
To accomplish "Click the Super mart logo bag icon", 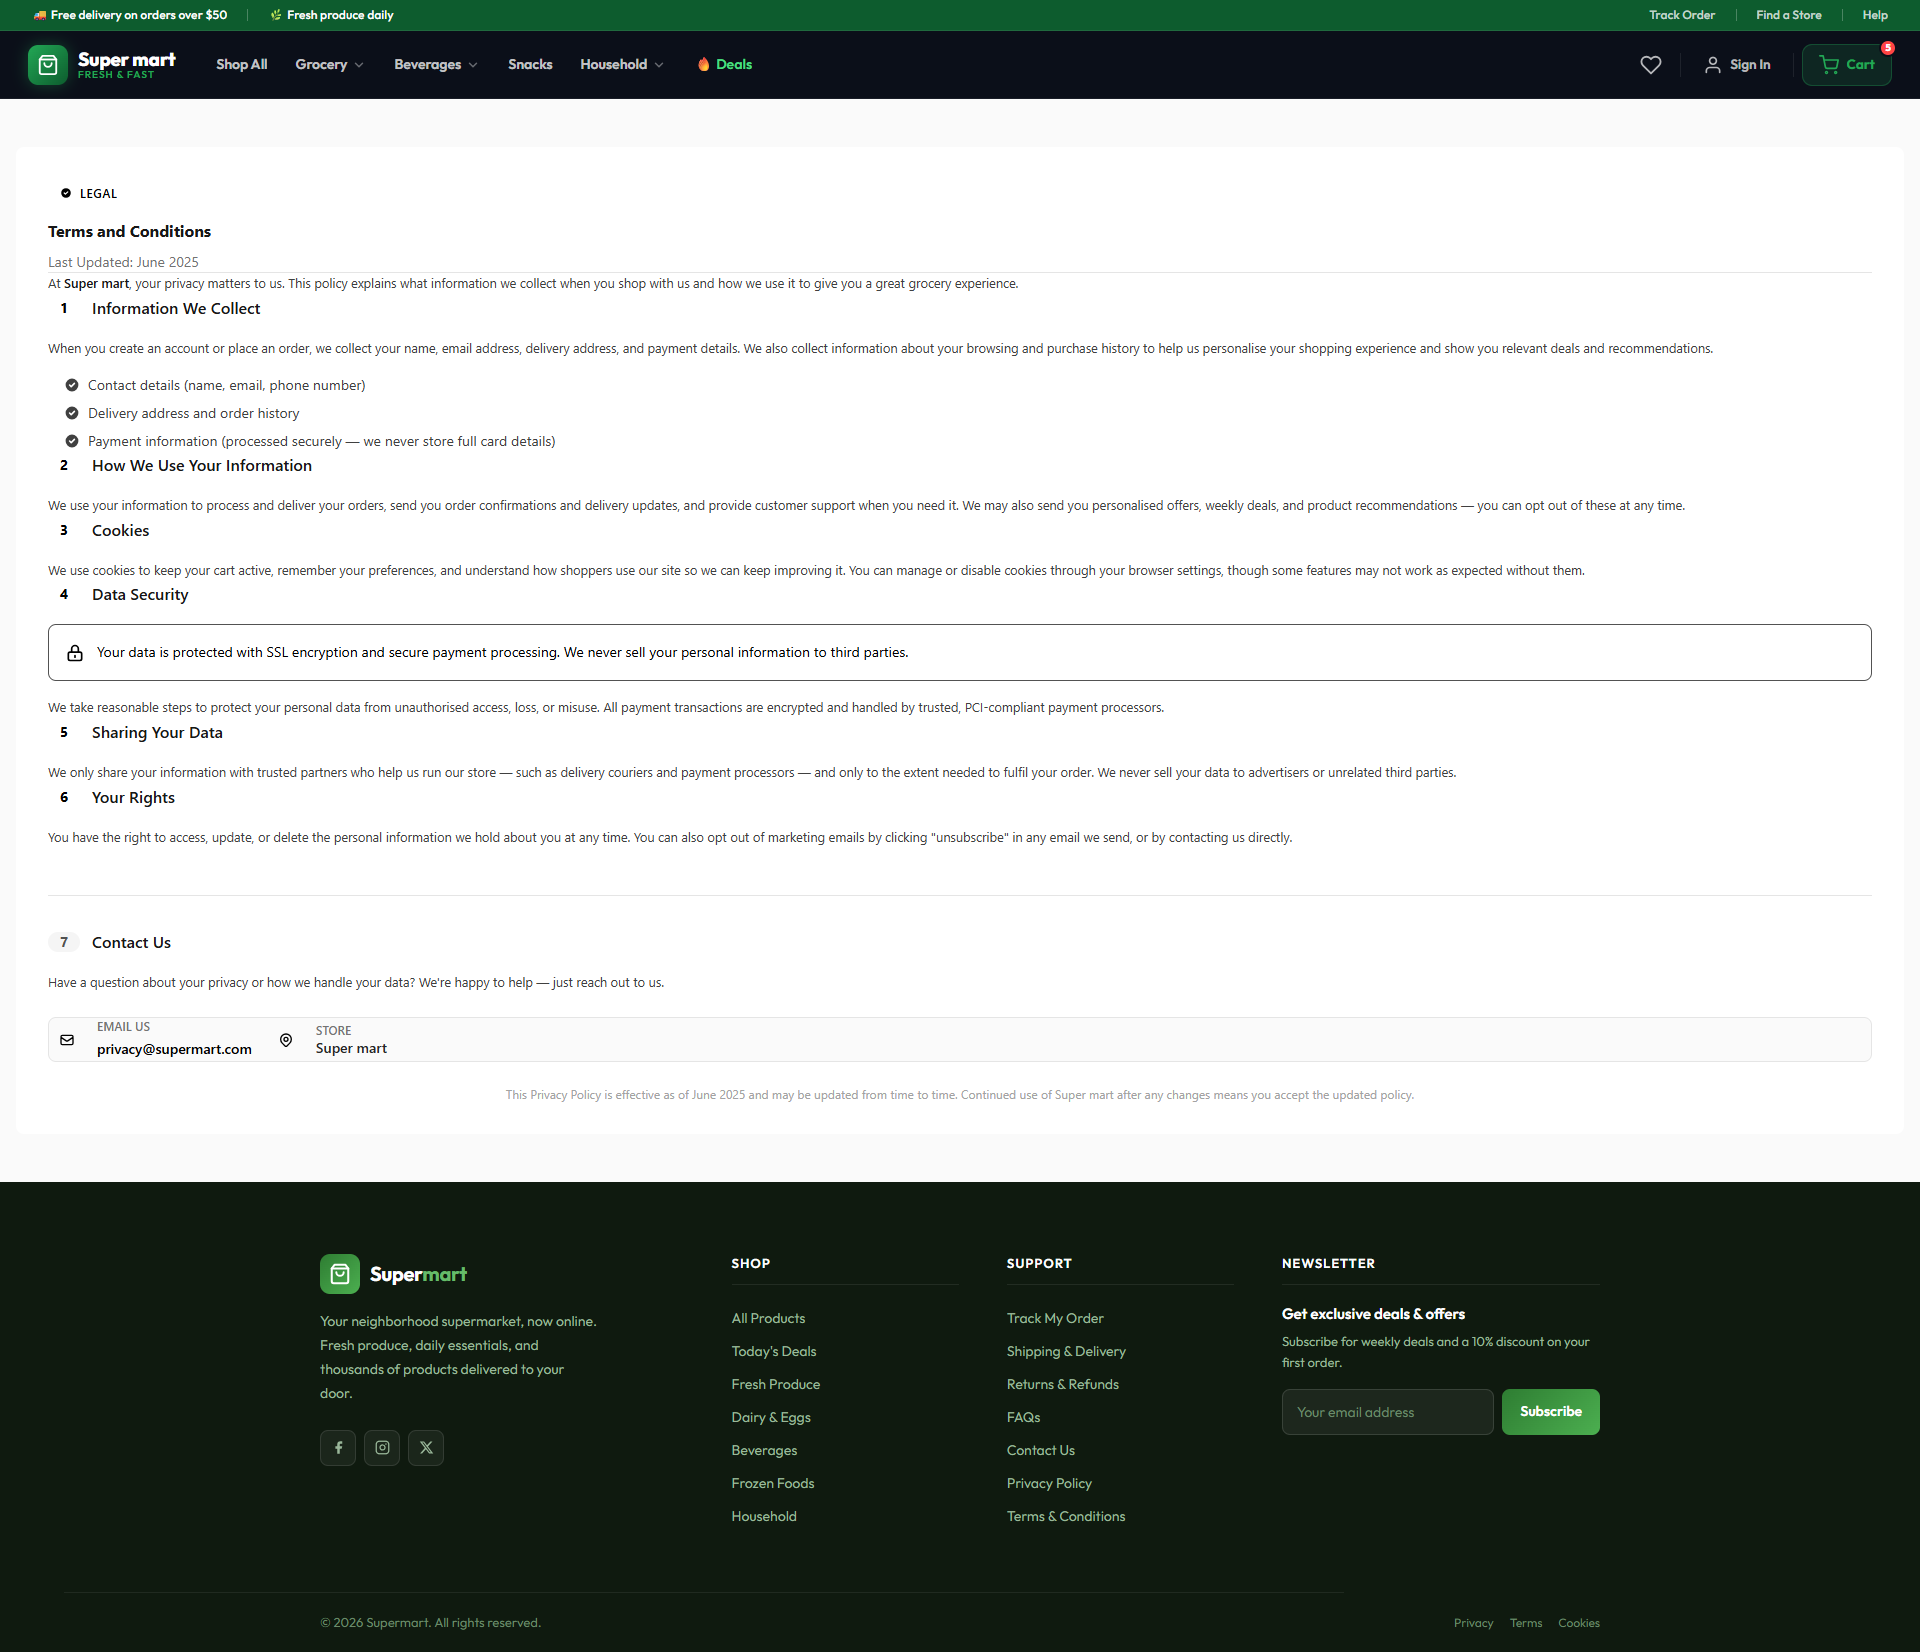I will (x=48, y=65).
